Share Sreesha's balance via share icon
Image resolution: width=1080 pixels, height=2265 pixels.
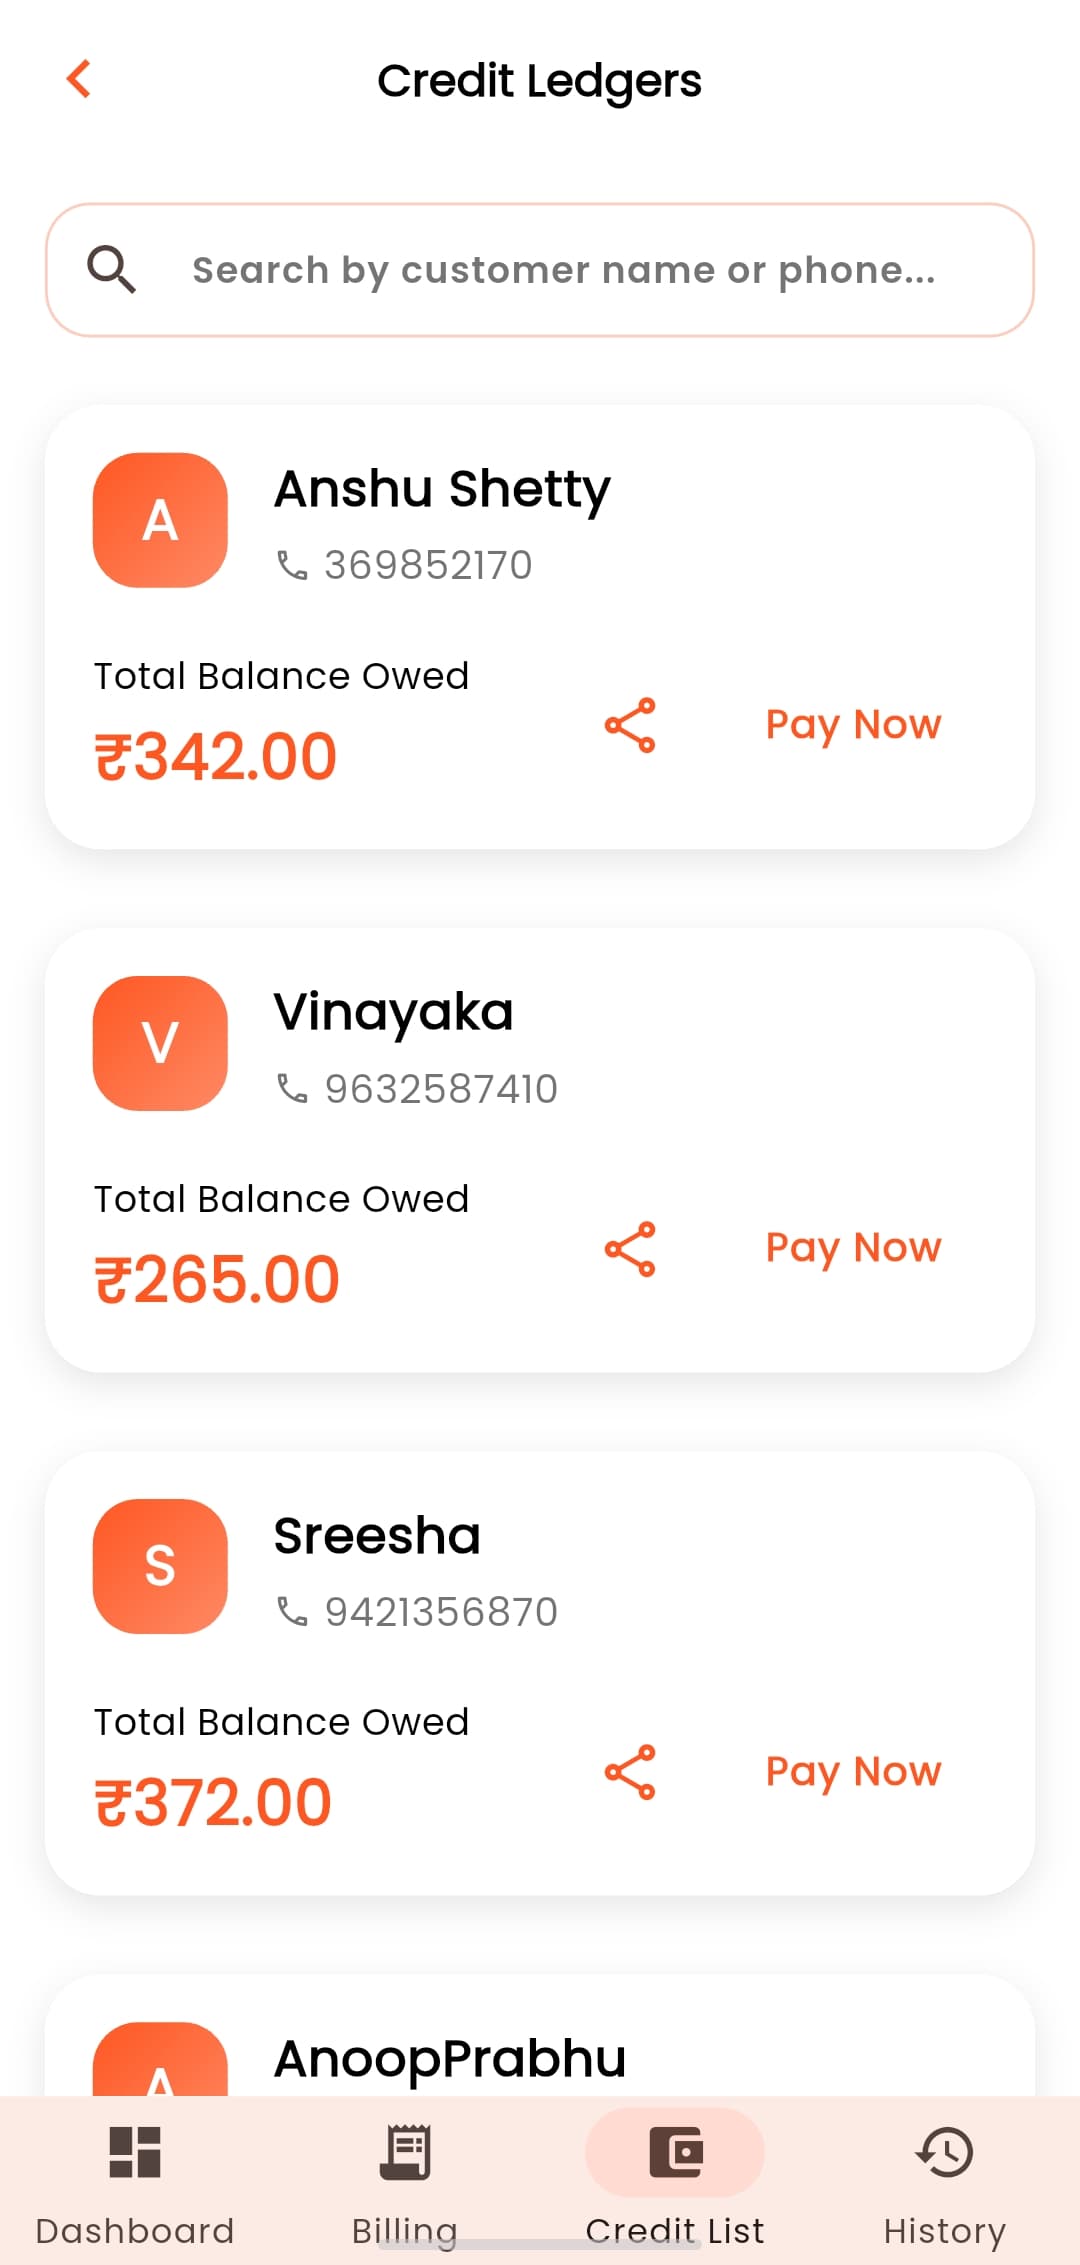(630, 1772)
